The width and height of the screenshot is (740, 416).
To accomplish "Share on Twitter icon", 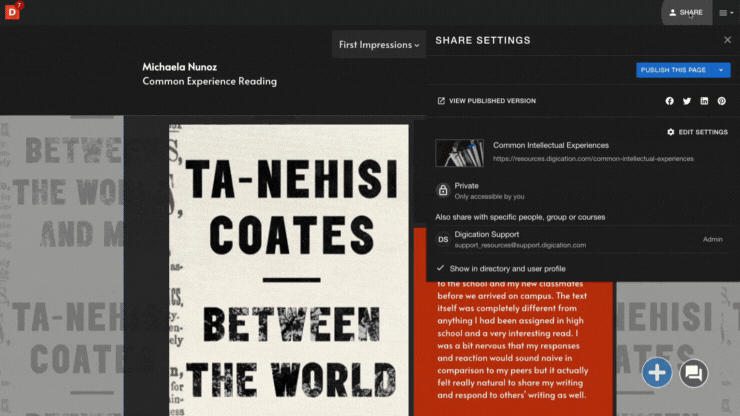I will pyautogui.click(x=687, y=101).
